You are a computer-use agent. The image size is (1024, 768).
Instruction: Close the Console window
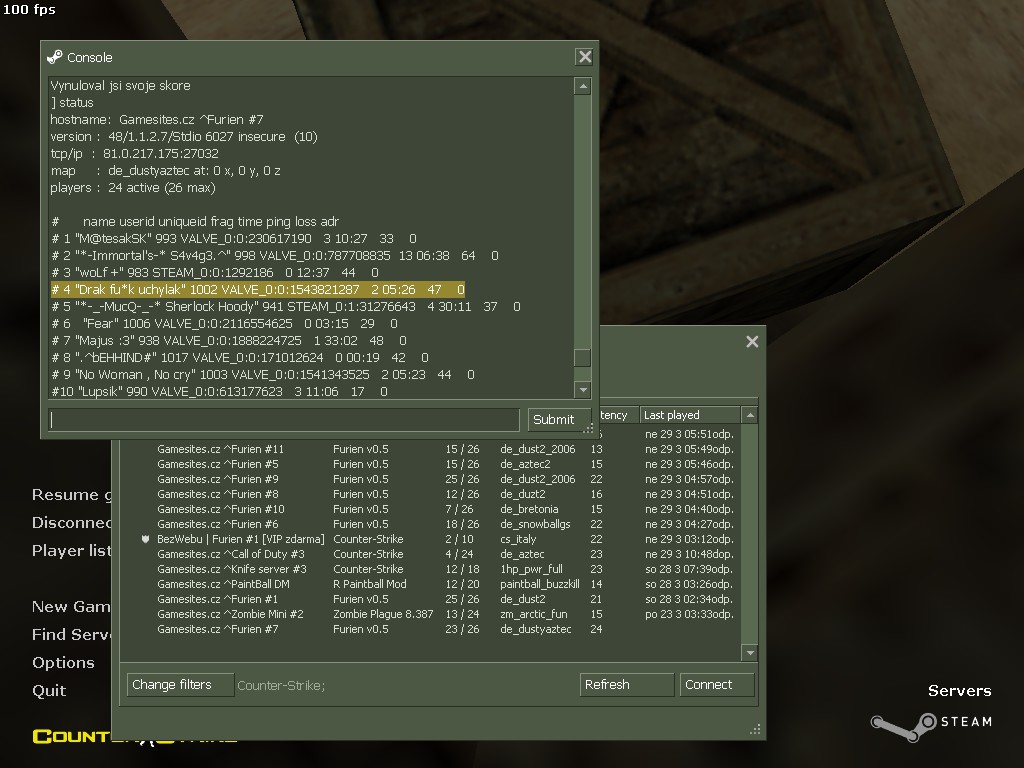click(x=585, y=57)
